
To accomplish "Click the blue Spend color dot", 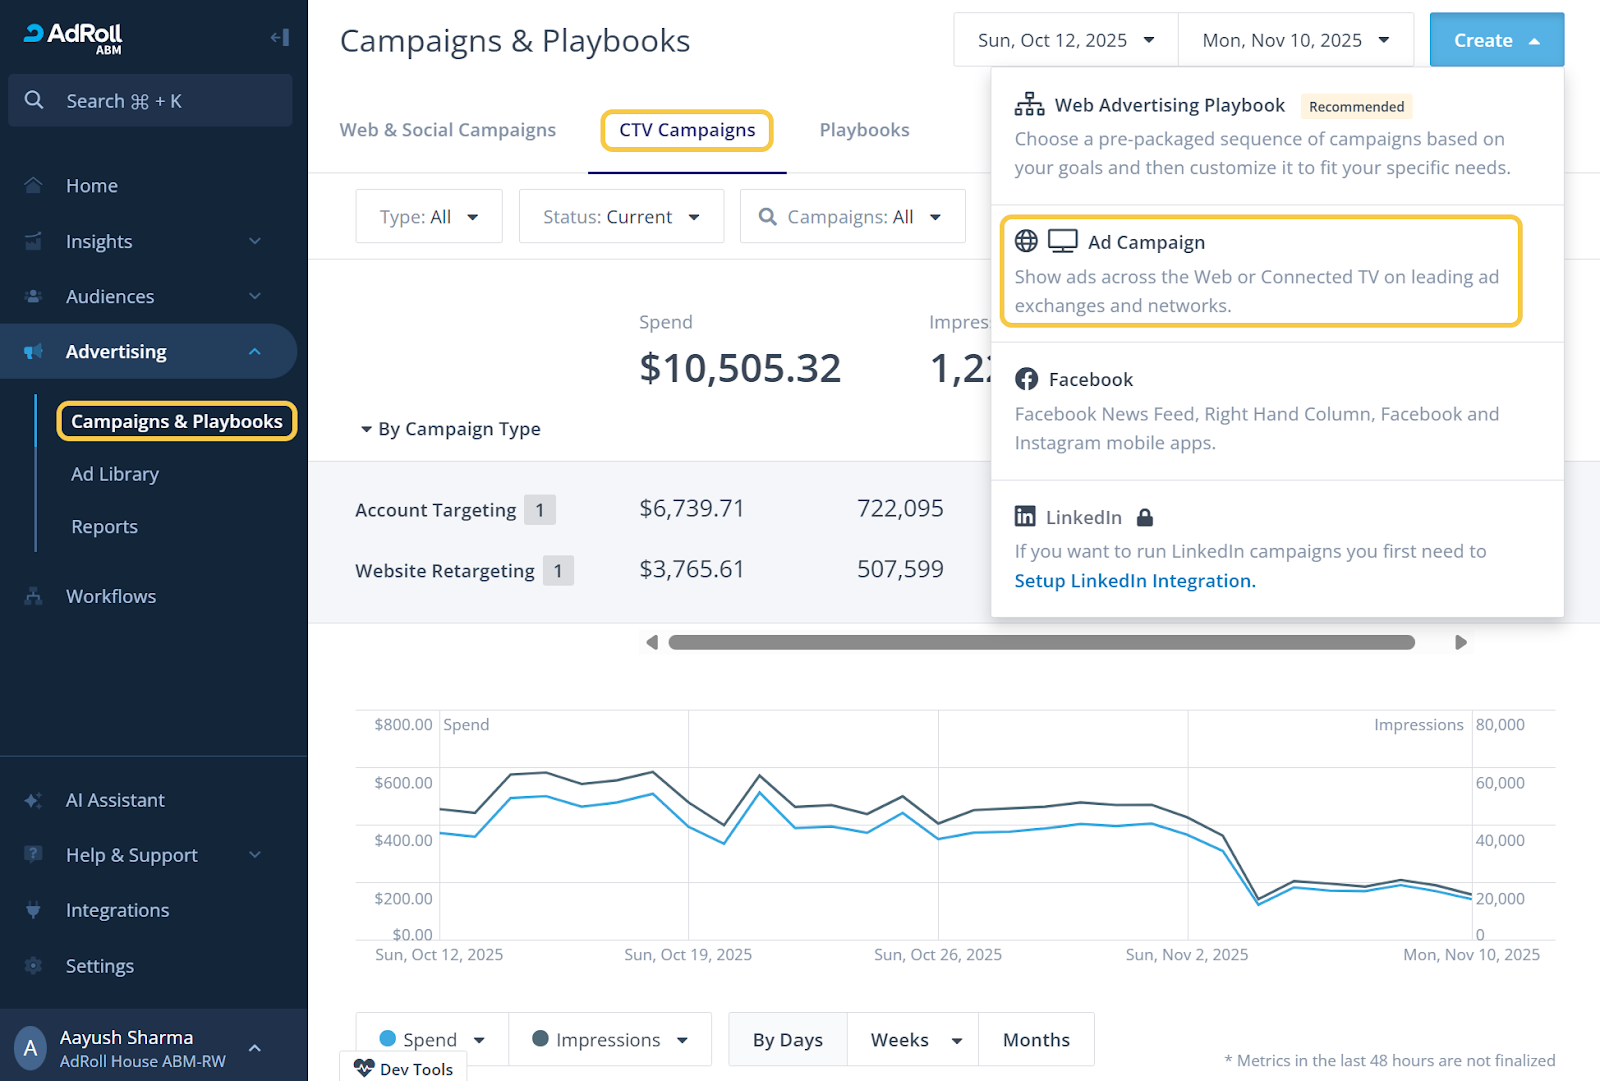I will click(x=388, y=1039).
